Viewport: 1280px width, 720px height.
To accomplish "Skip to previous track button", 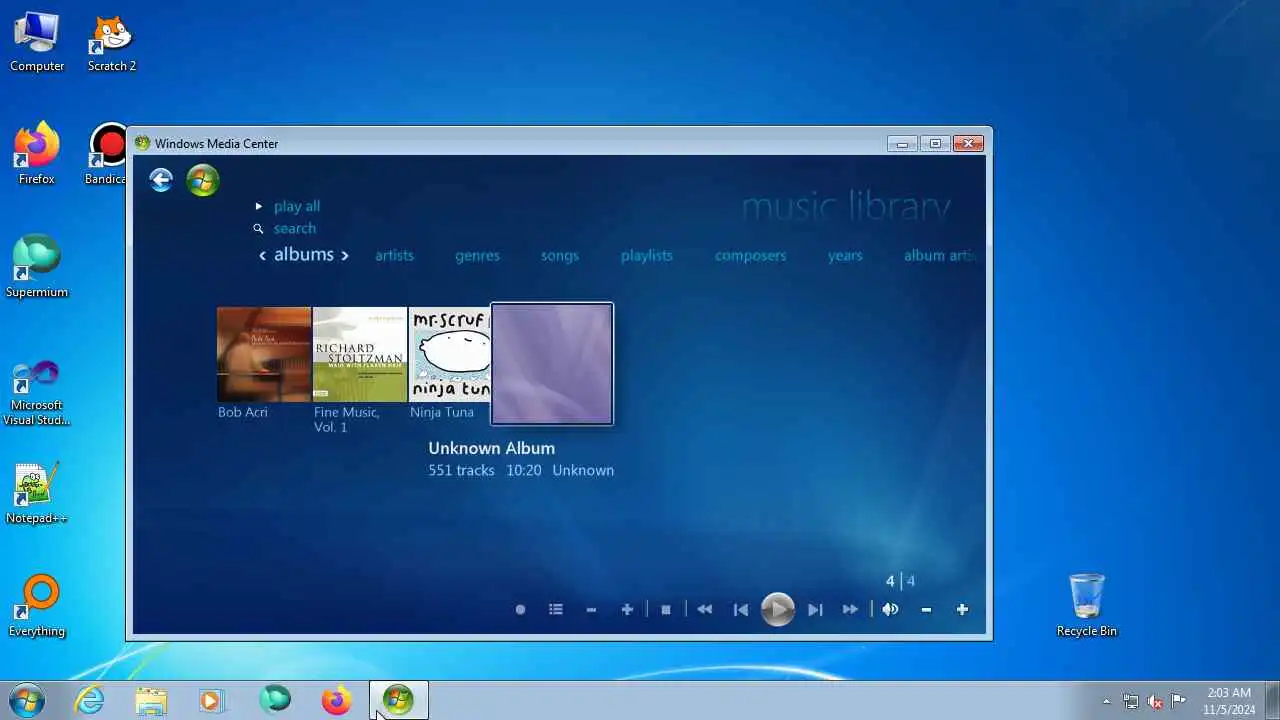I will pos(741,609).
